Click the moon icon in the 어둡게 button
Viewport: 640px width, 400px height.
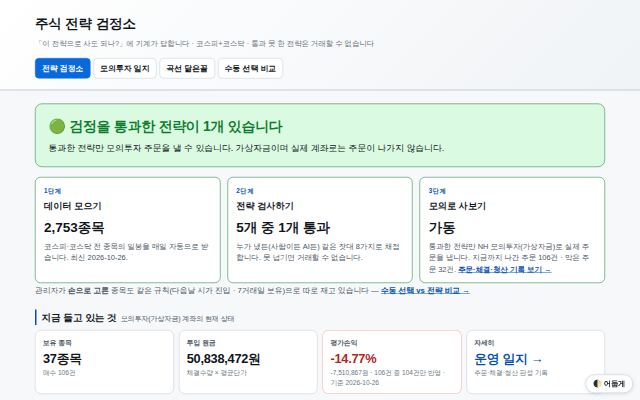point(597,384)
